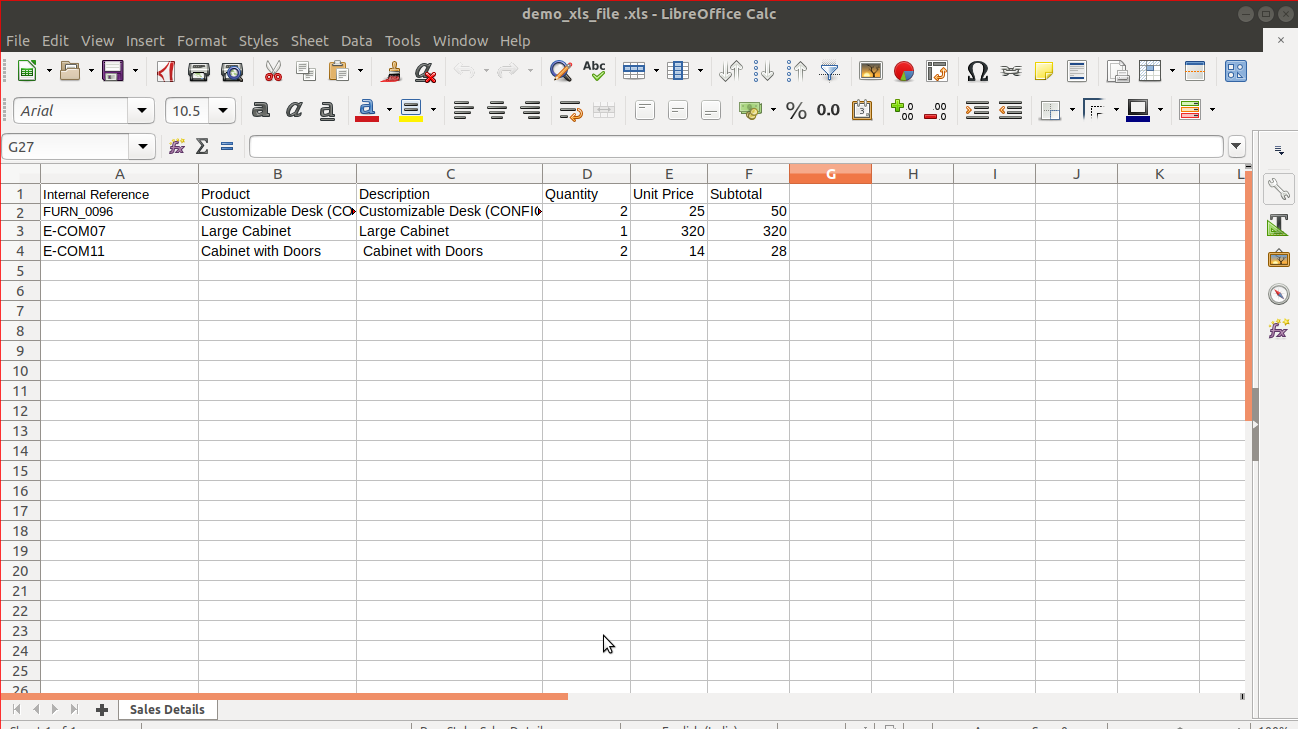Sort ascending icon
The width and height of the screenshot is (1298, 729).
click(x=764, y=71)
